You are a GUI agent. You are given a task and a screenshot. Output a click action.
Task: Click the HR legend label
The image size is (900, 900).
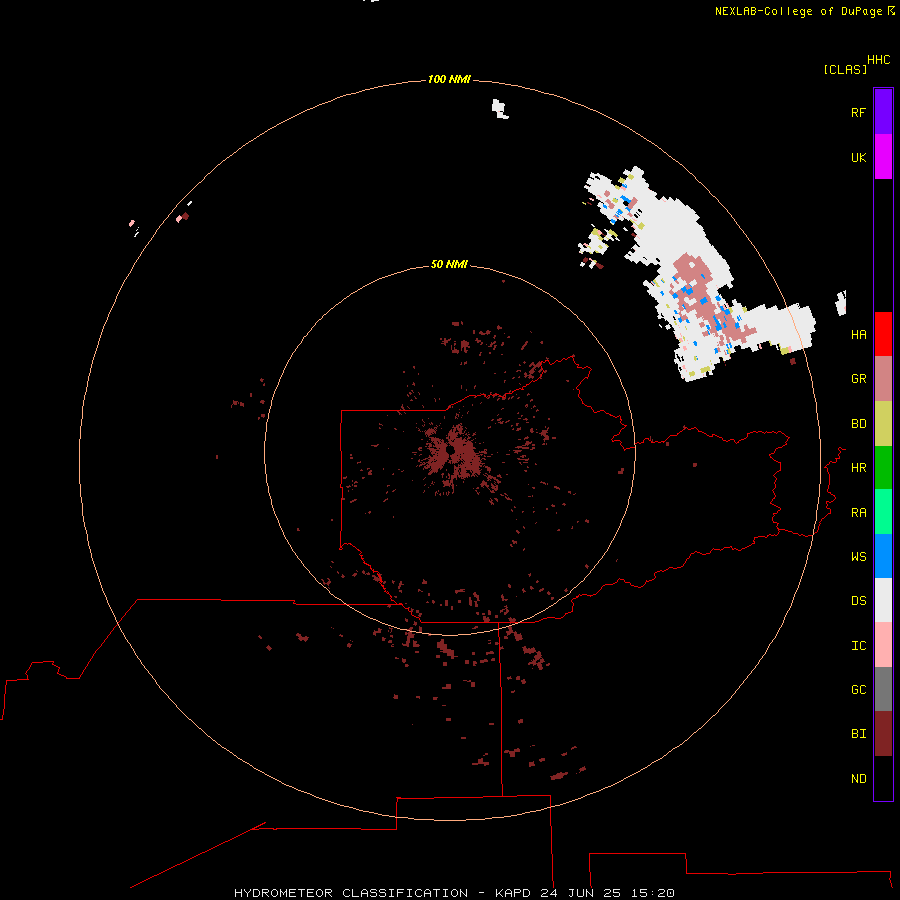point(858,468)
